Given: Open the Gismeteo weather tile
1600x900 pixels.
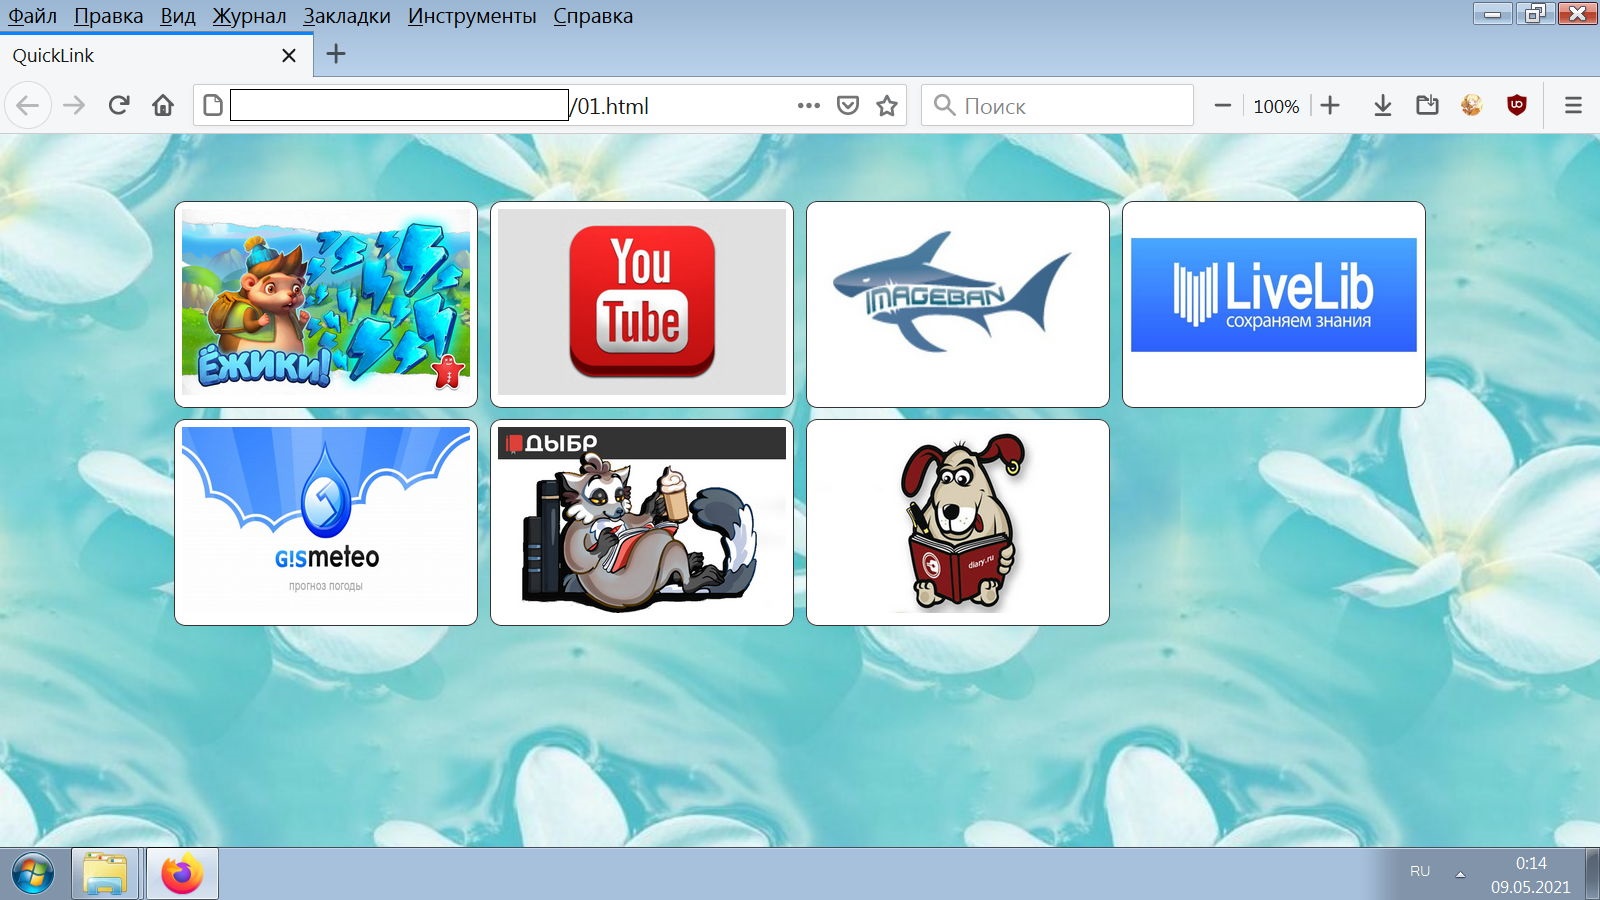Looking at the screenshot, I should coord(326,522).
